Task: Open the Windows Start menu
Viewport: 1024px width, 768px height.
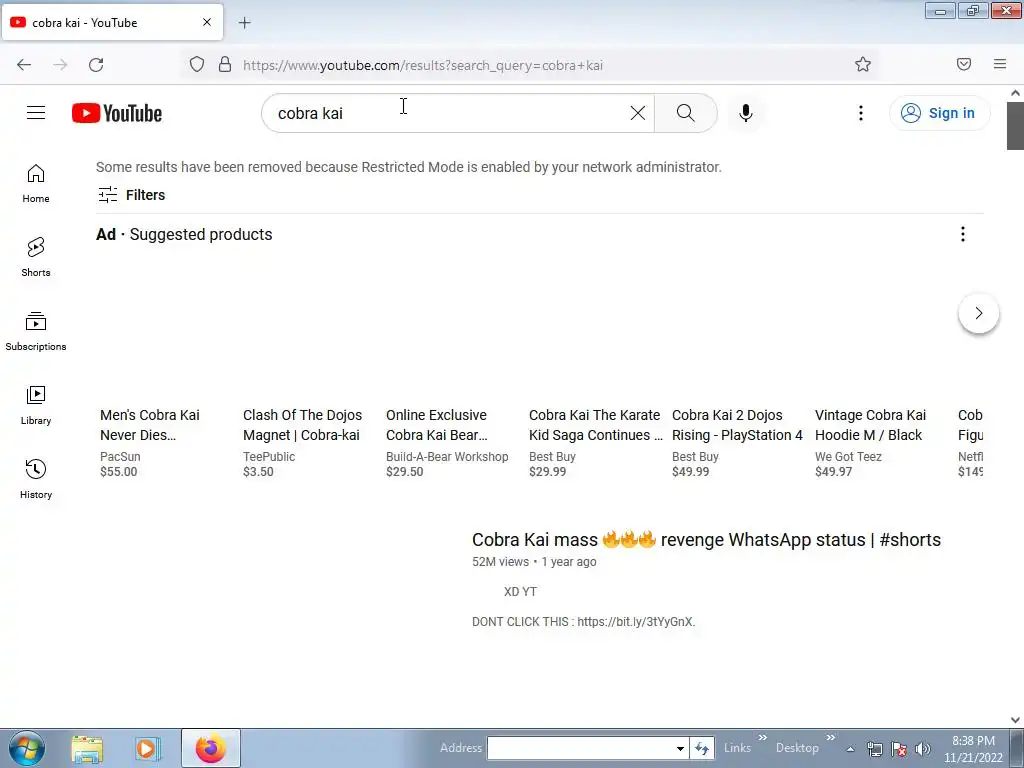Action: click(27, 748)
